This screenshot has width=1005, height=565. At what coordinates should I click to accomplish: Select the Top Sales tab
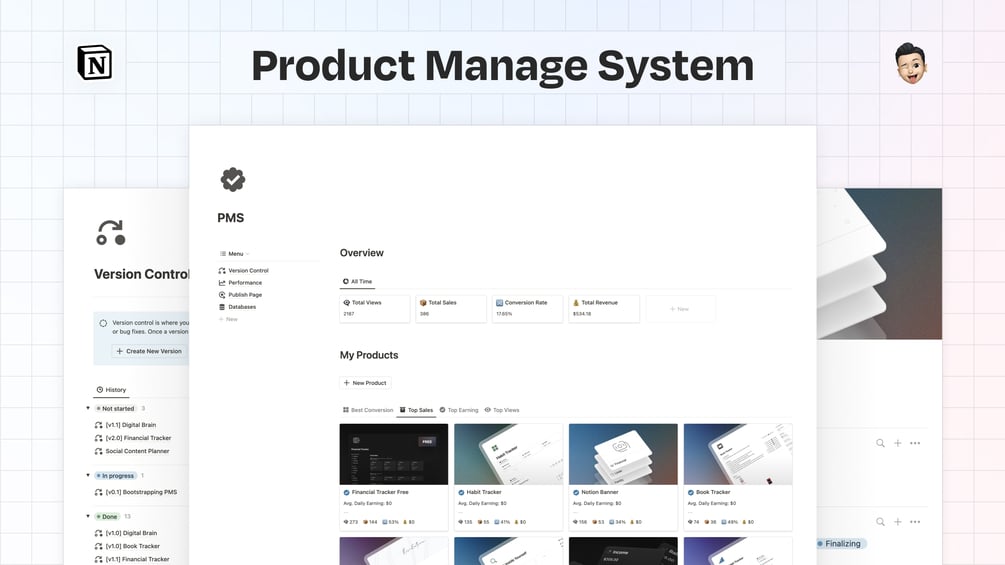[416, 410]
